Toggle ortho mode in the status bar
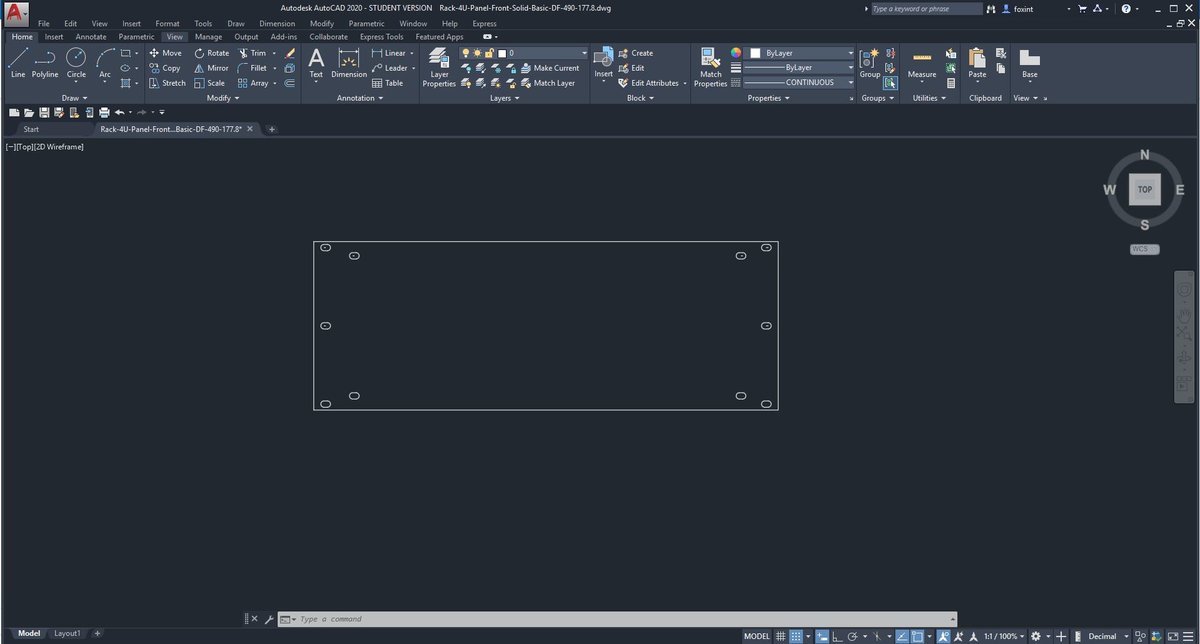The height and width of the screenshot is (644, 1200). point(835,636)
